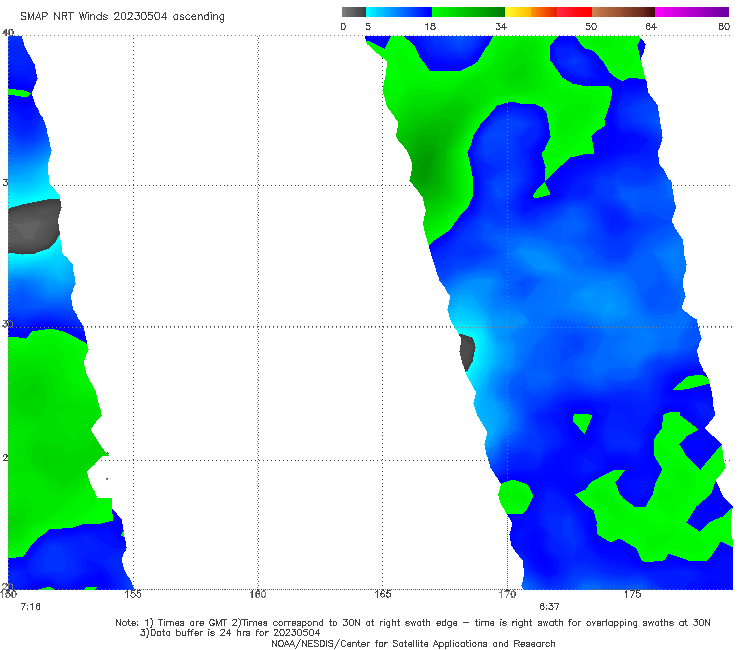
Task: Click the small green triangle near 173E above 25N
Action: click(583, 422)
